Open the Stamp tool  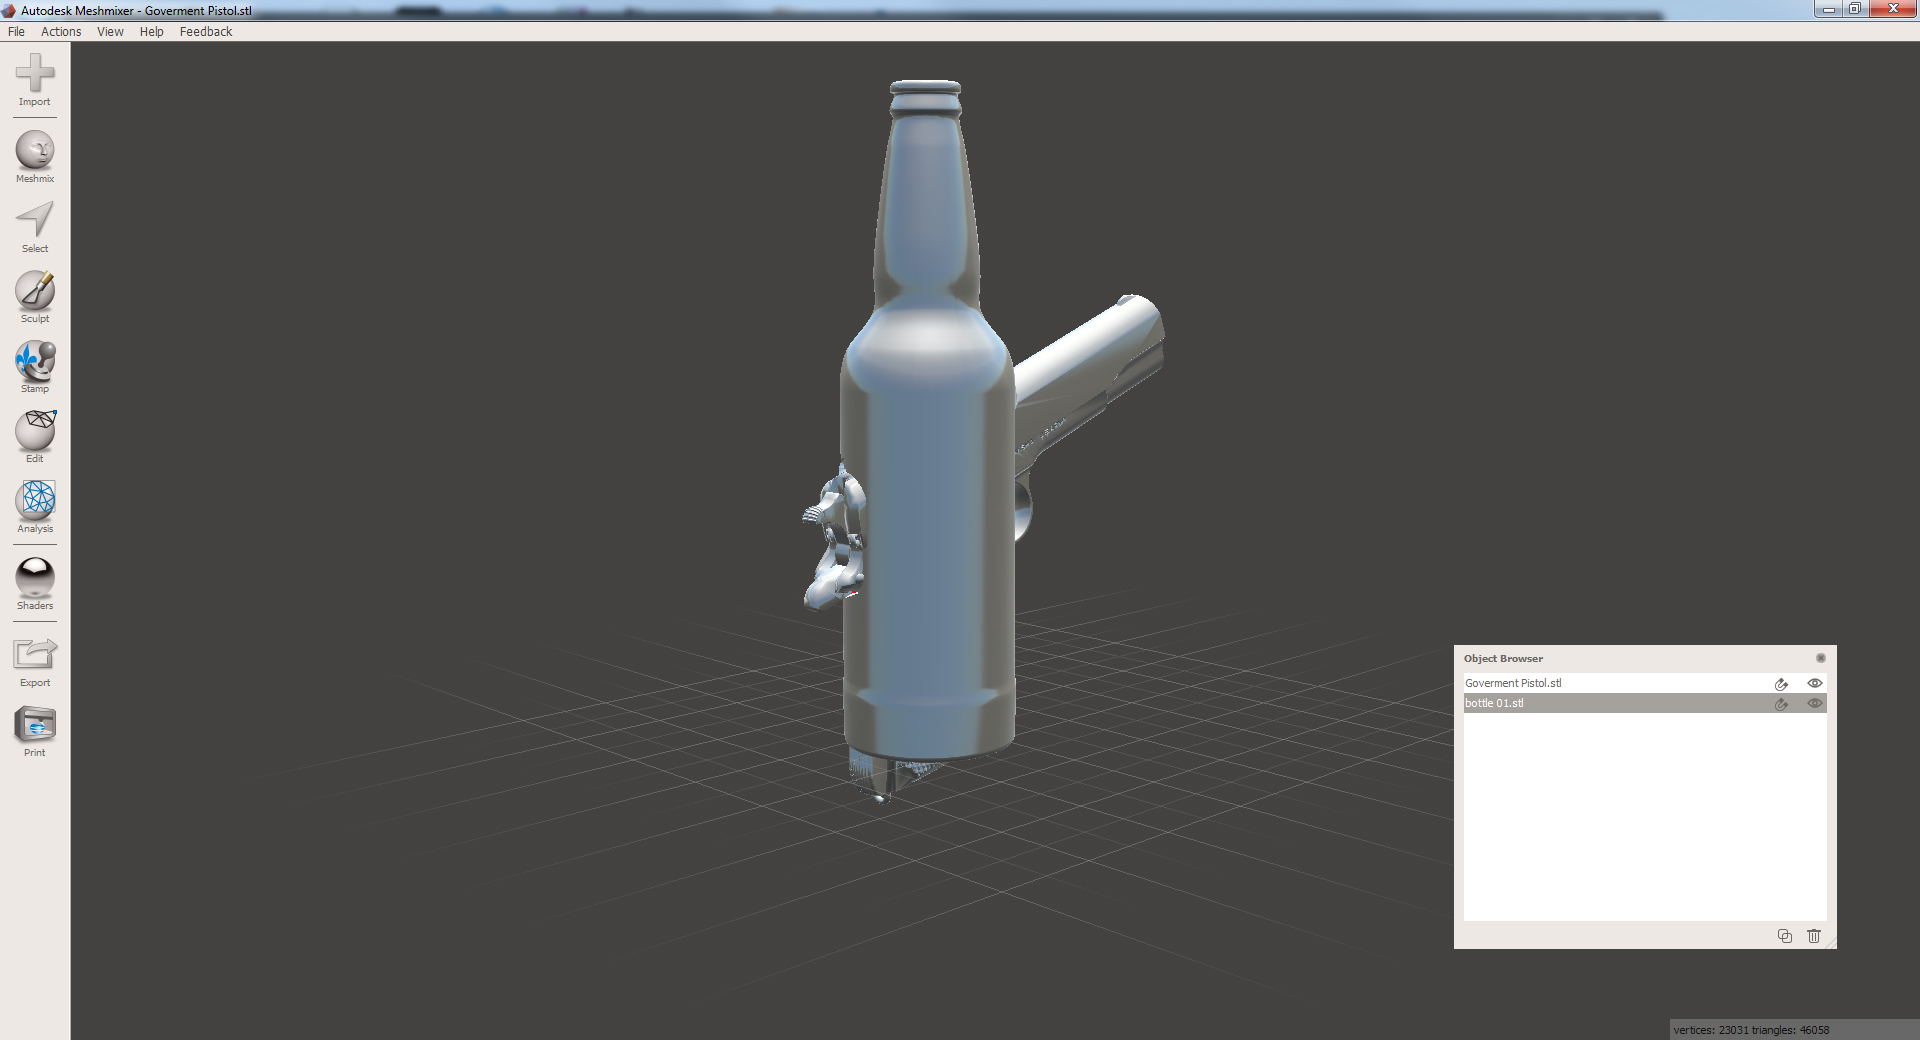pyautogui.click(x=35, y=367)
